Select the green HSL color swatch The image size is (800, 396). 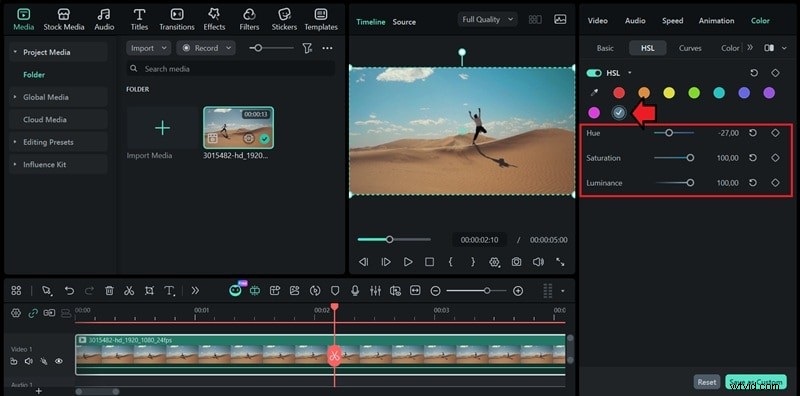(x=694, y=92)
